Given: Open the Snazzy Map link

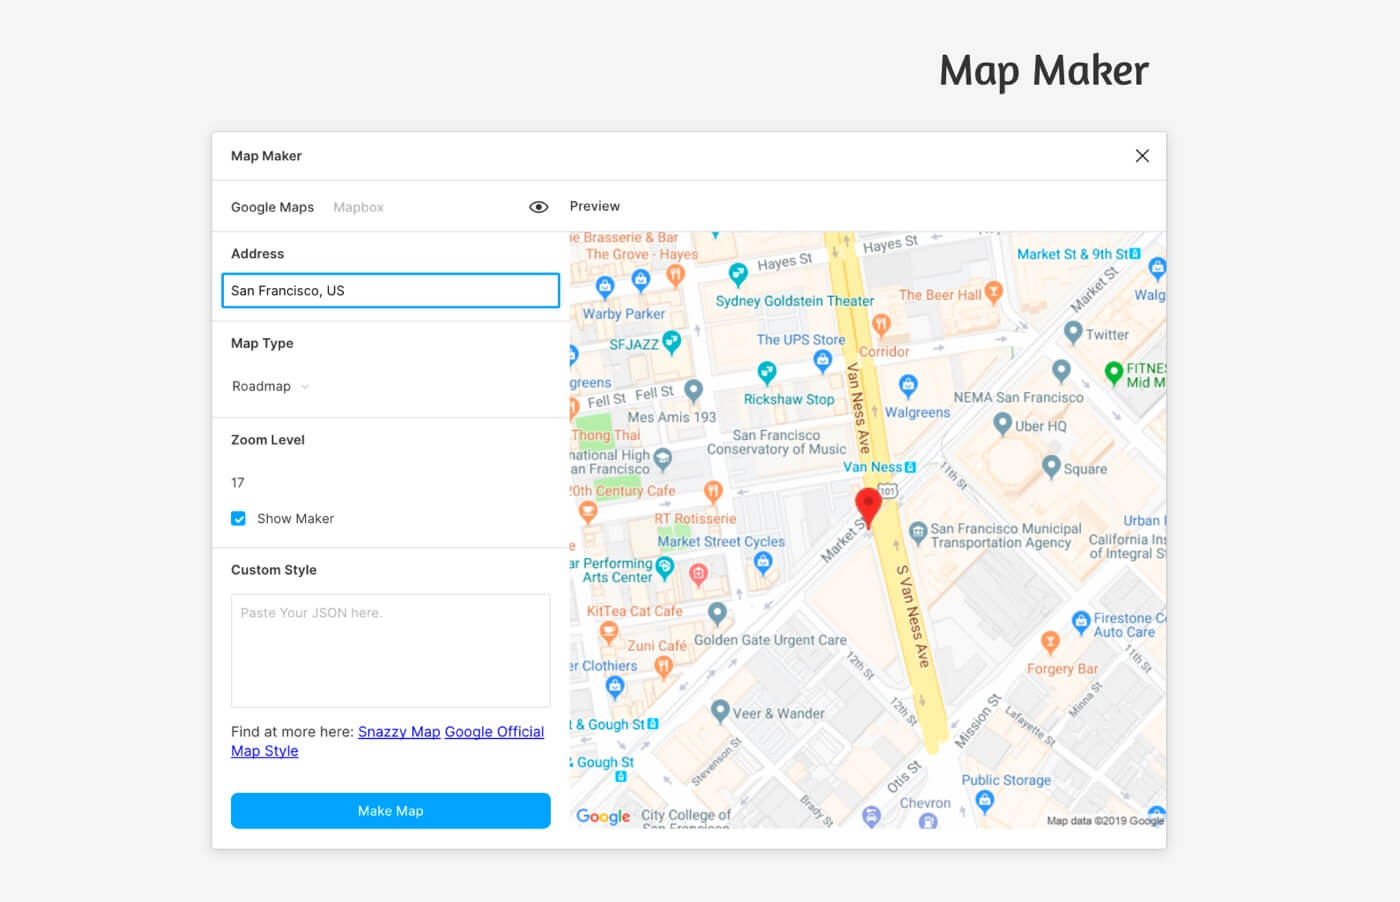Looking at the screenshot, I should (399, 732).
